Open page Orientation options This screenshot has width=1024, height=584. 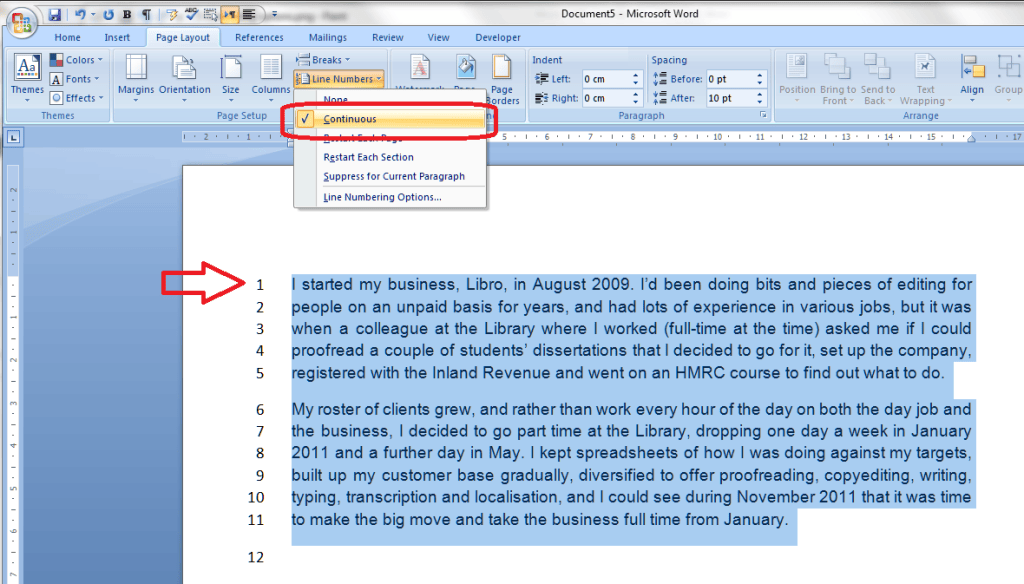point(185,78)
